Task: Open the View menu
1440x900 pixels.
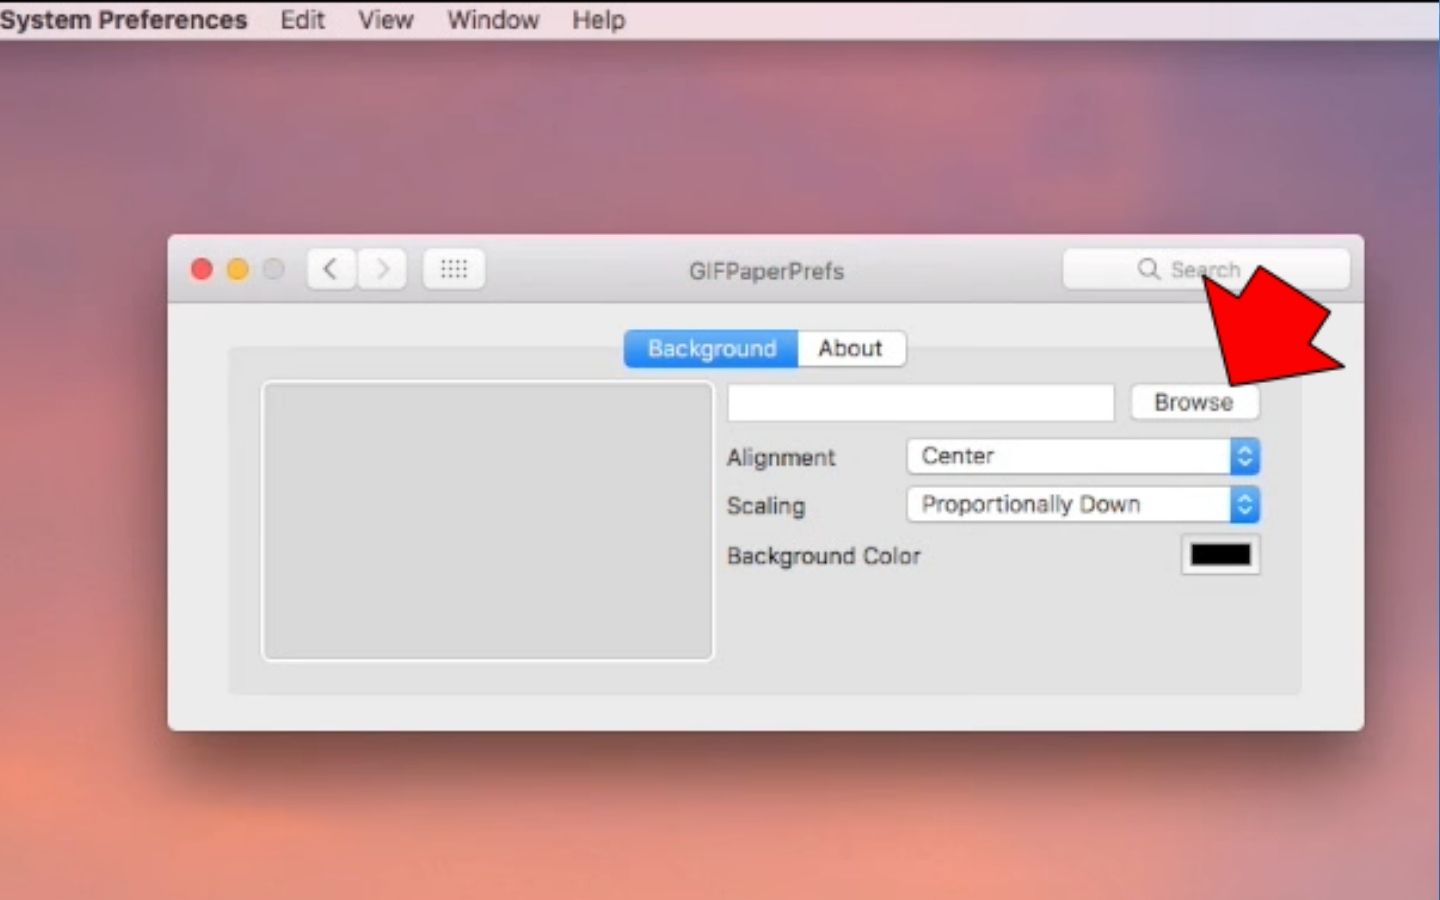Action: coord(386,20)
